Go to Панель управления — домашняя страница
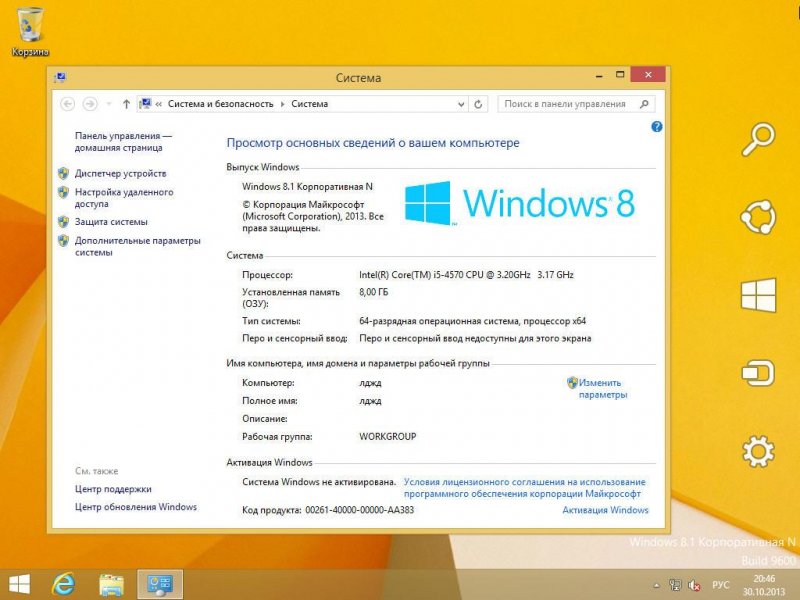 (x=123, y=142)
